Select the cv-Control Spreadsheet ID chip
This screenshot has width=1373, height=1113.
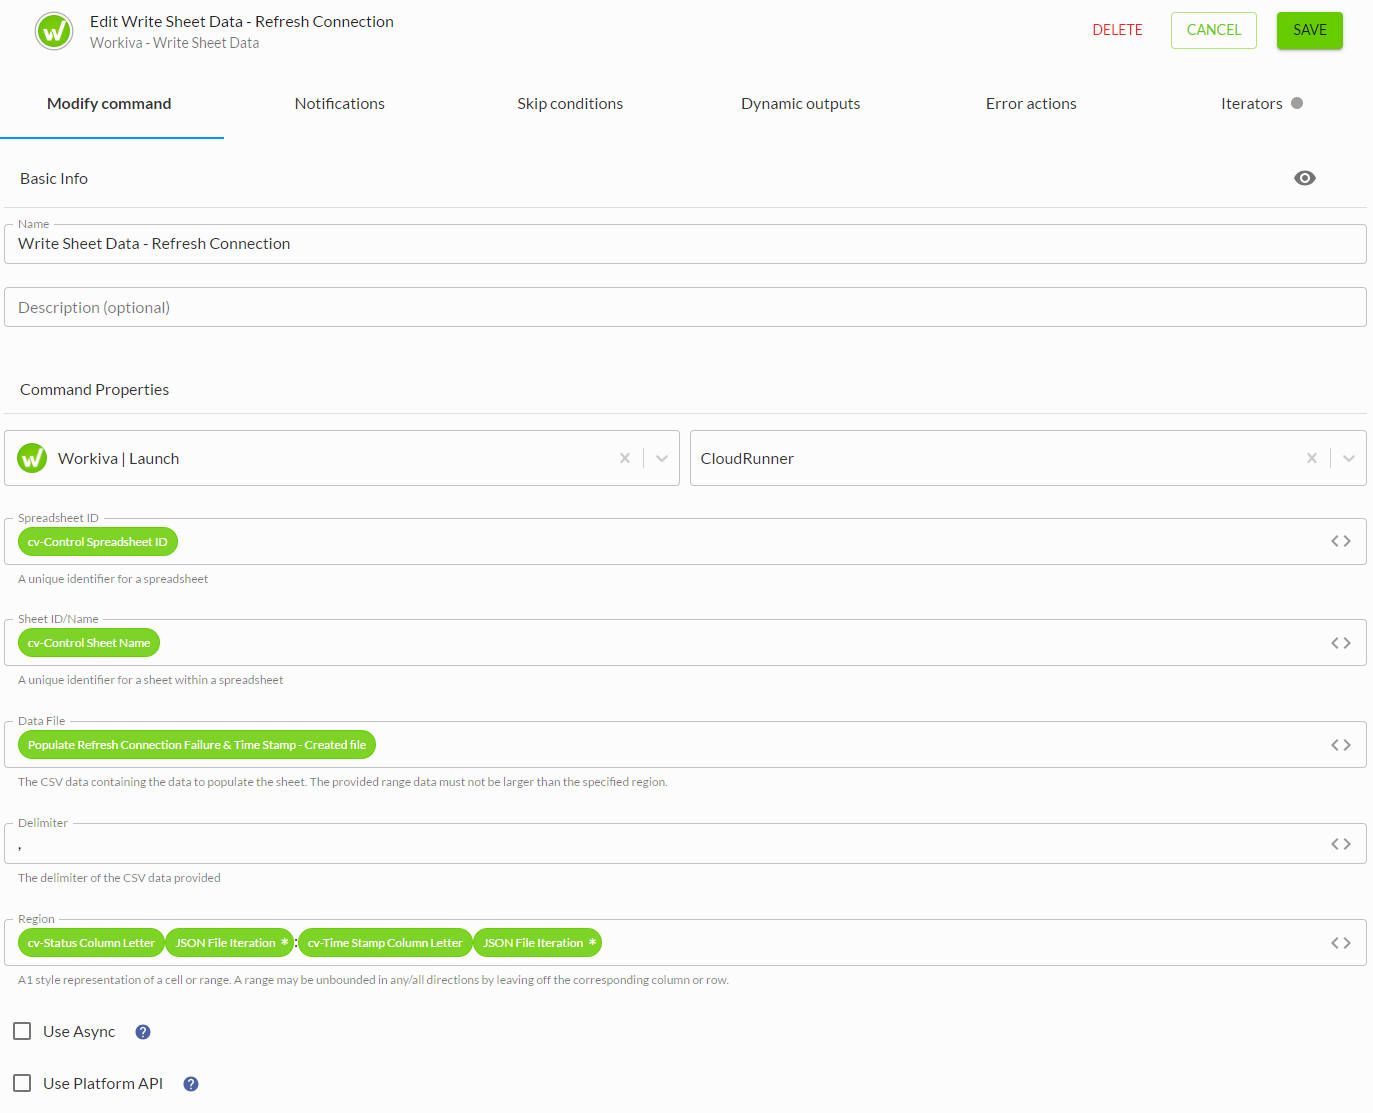(x=98, y=542)
